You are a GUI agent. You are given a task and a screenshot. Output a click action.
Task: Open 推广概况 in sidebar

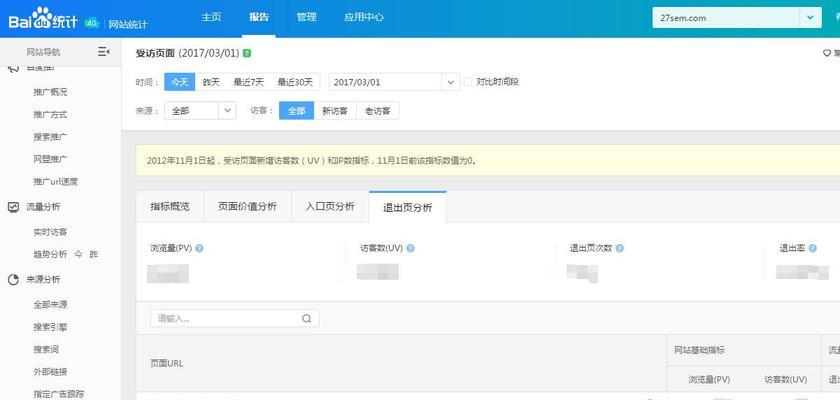click(x=50, y=92)
